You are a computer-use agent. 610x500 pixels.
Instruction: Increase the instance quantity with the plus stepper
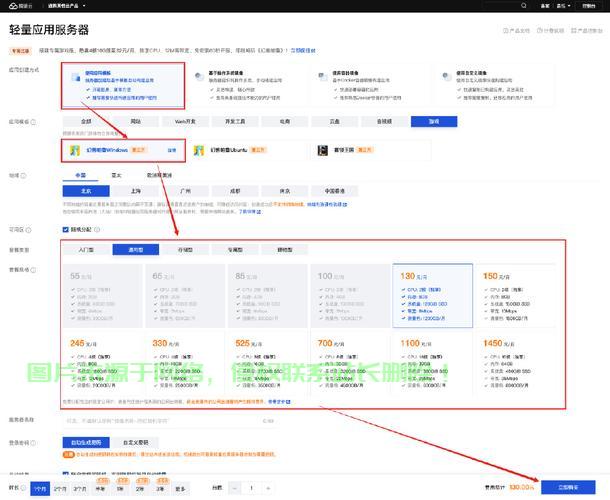pyautogui.click(x=268, y=488)
